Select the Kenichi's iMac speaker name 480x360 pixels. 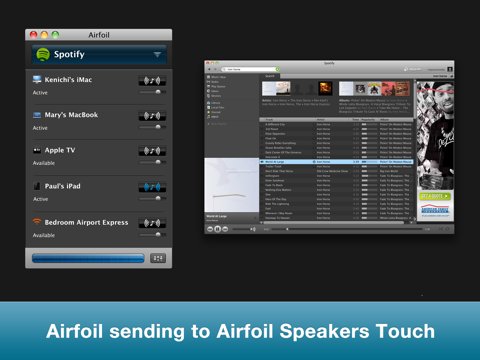pos(68,80)
